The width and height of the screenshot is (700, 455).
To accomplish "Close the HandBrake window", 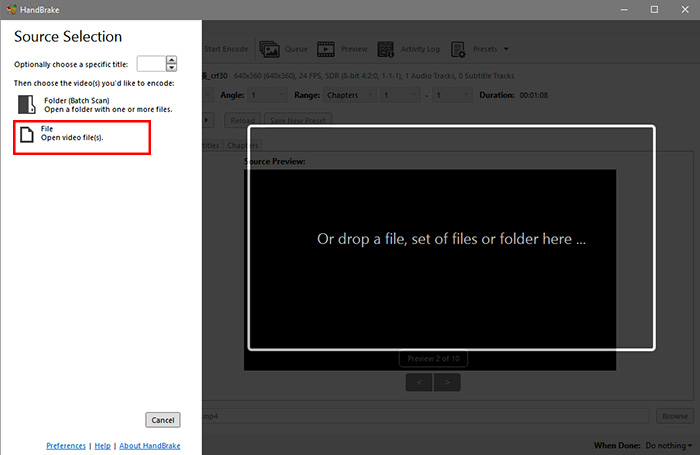I will click(x=685, y=9).
